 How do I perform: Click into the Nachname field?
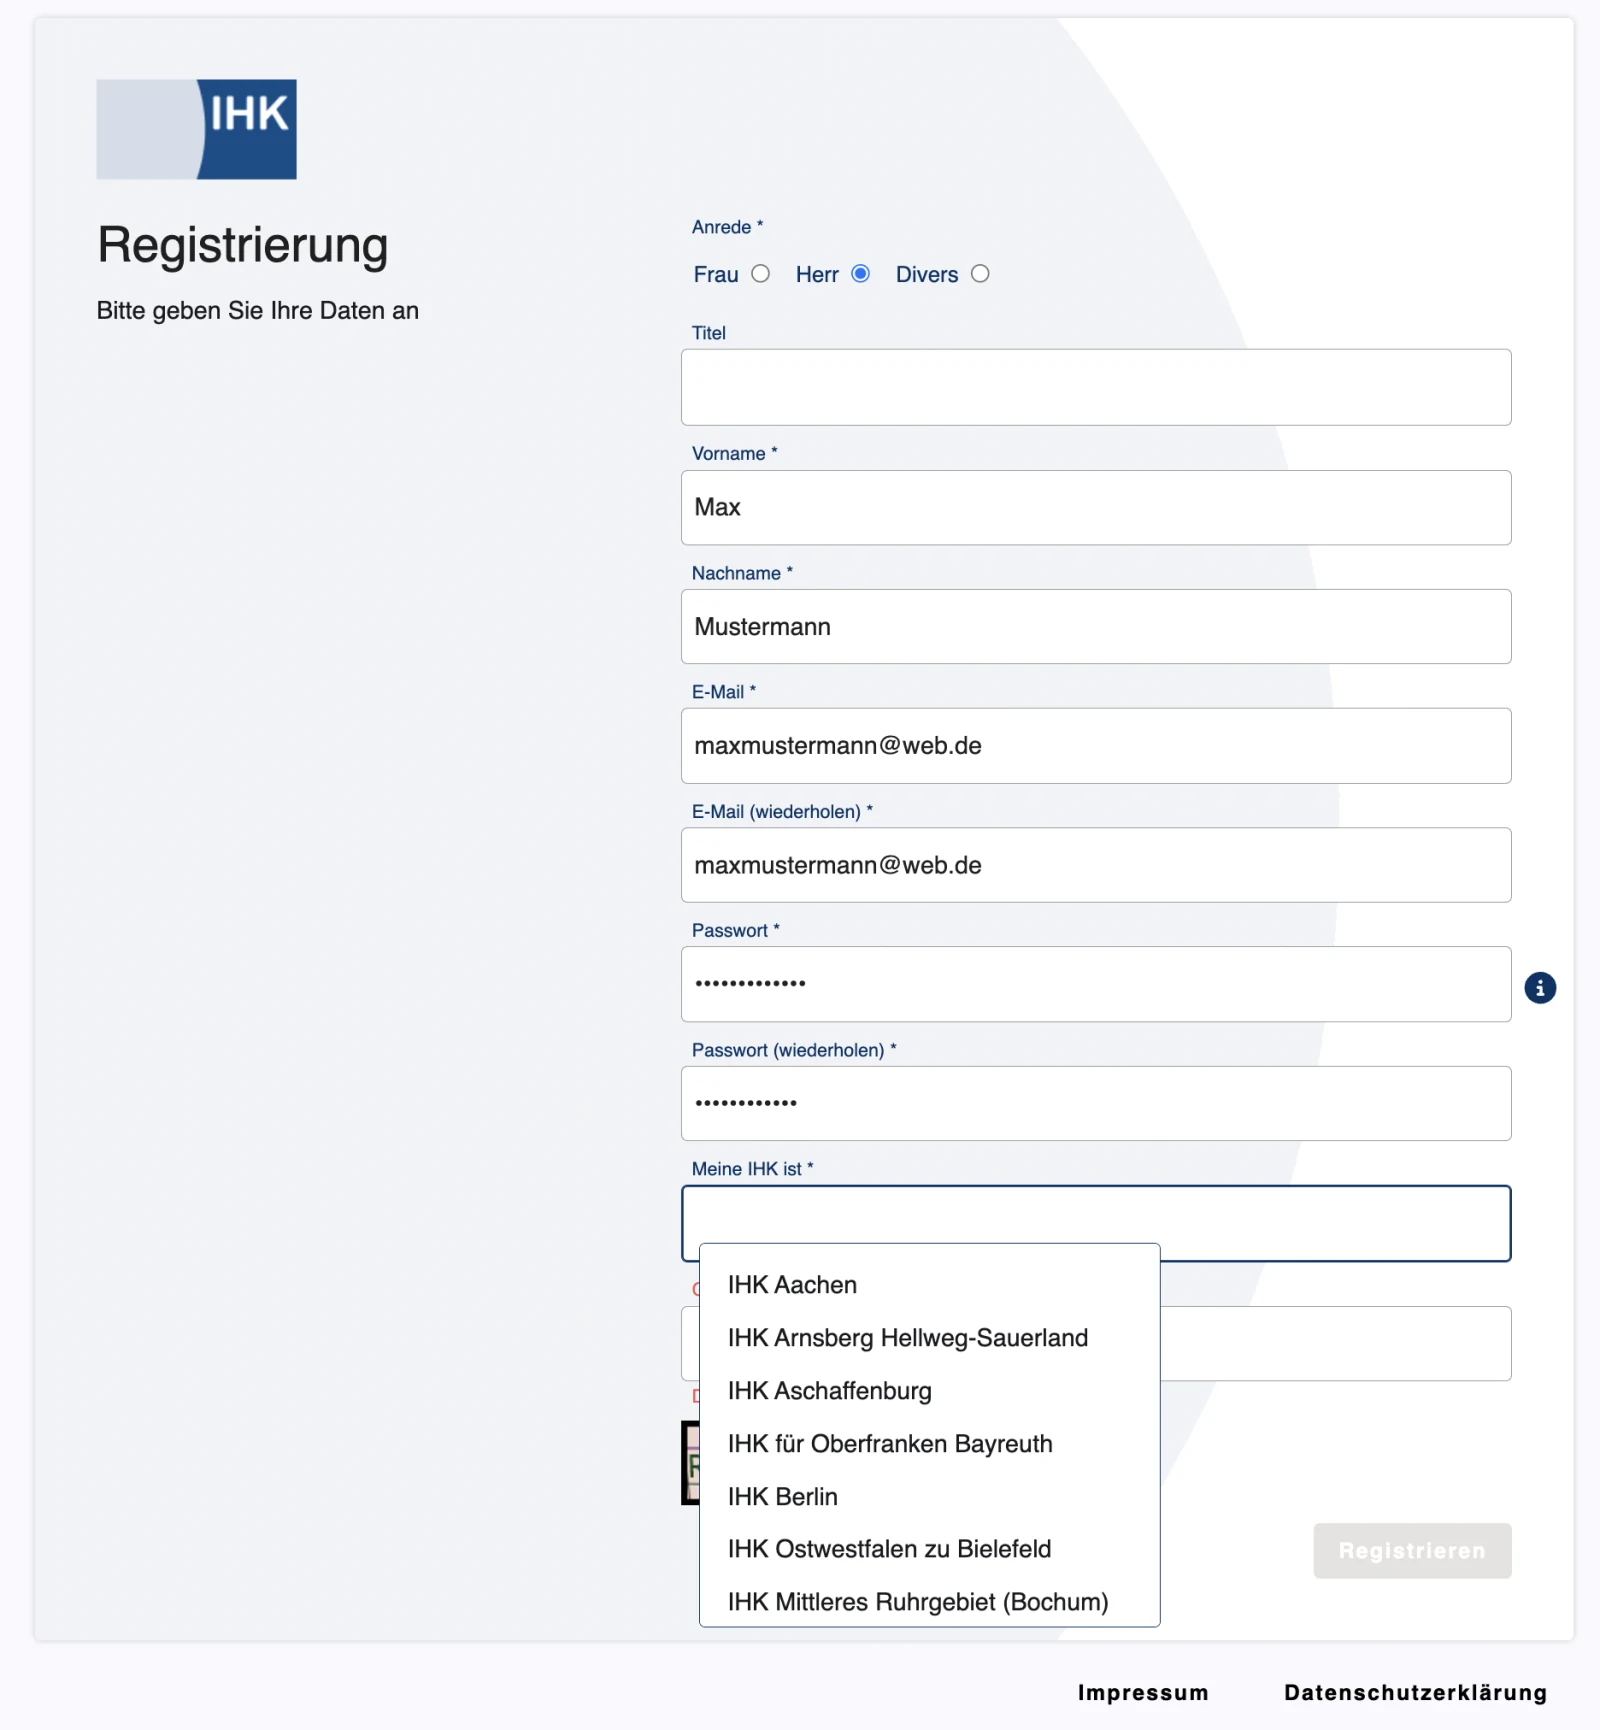coord(1096,627)
